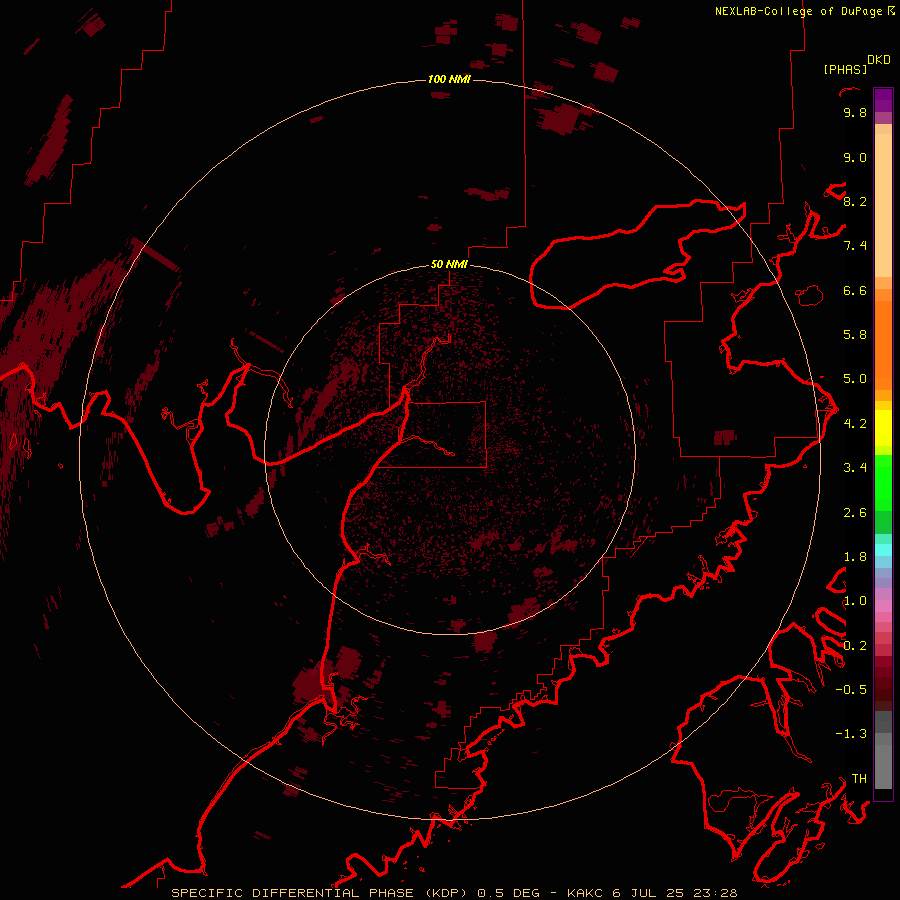Click the 9.8 value on the color scale
The image size is (900, 900).
tap(855, 113)
